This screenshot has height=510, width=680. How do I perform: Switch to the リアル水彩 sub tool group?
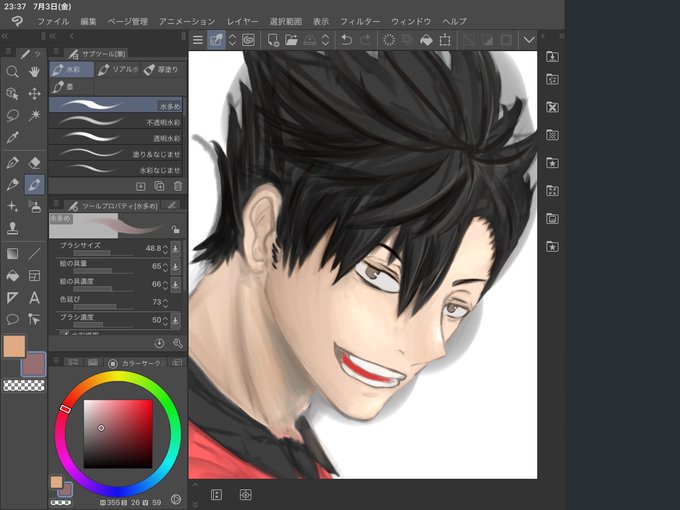(x=117, y=69)
